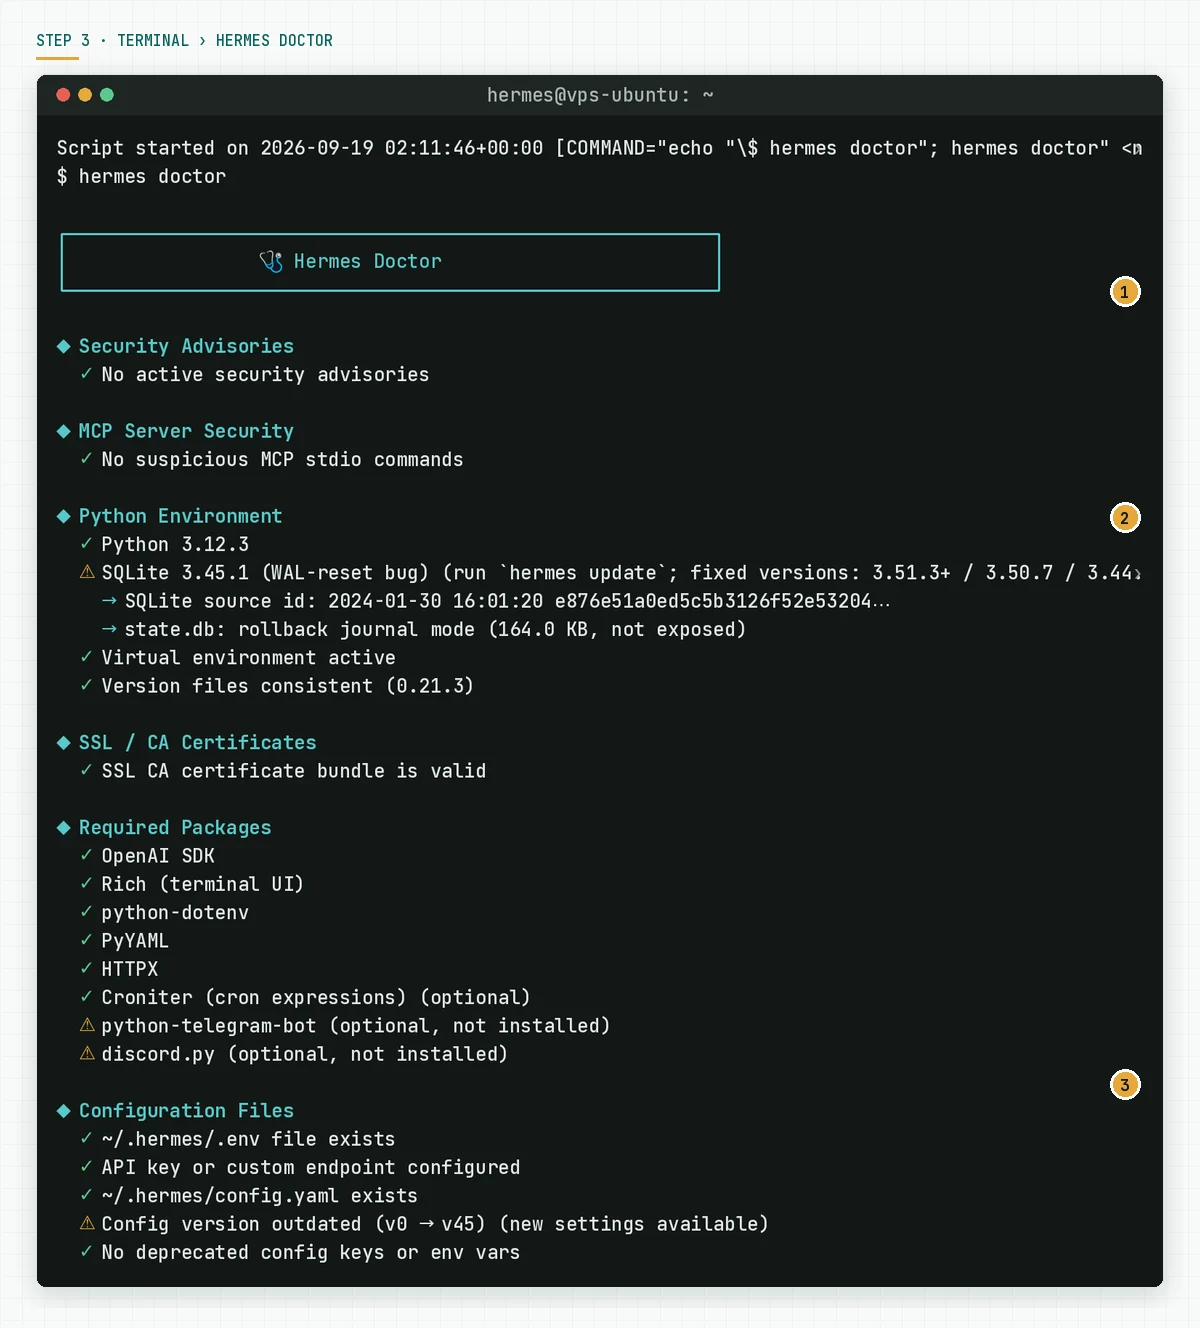This screenshot has height=1328, width=1200.
Task: Click the arrow before SQLite source id
Action: pos(109,601)
